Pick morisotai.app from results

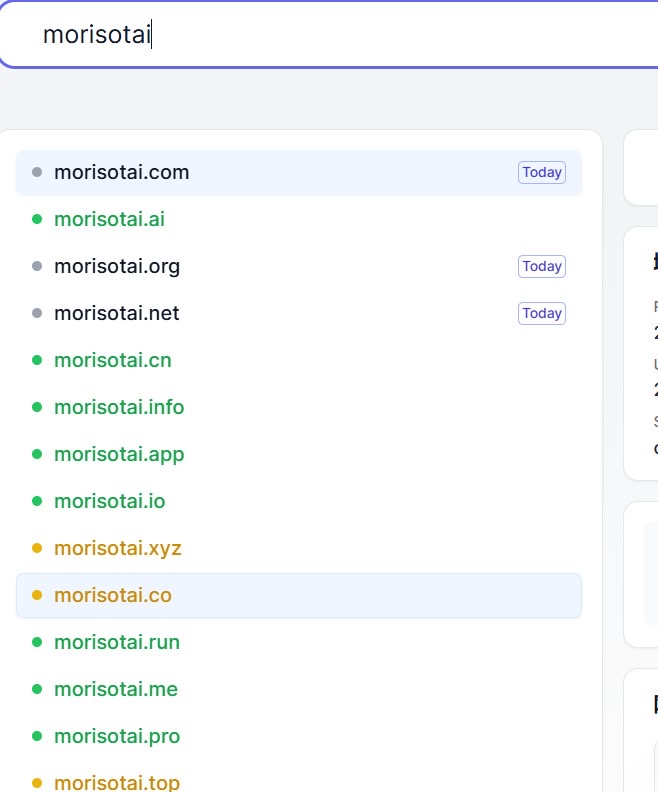pos(118,455)
